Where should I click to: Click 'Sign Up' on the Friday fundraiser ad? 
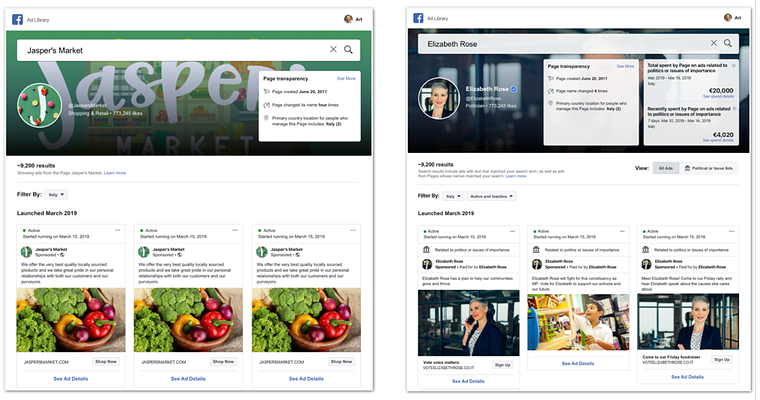click(722, 360)
